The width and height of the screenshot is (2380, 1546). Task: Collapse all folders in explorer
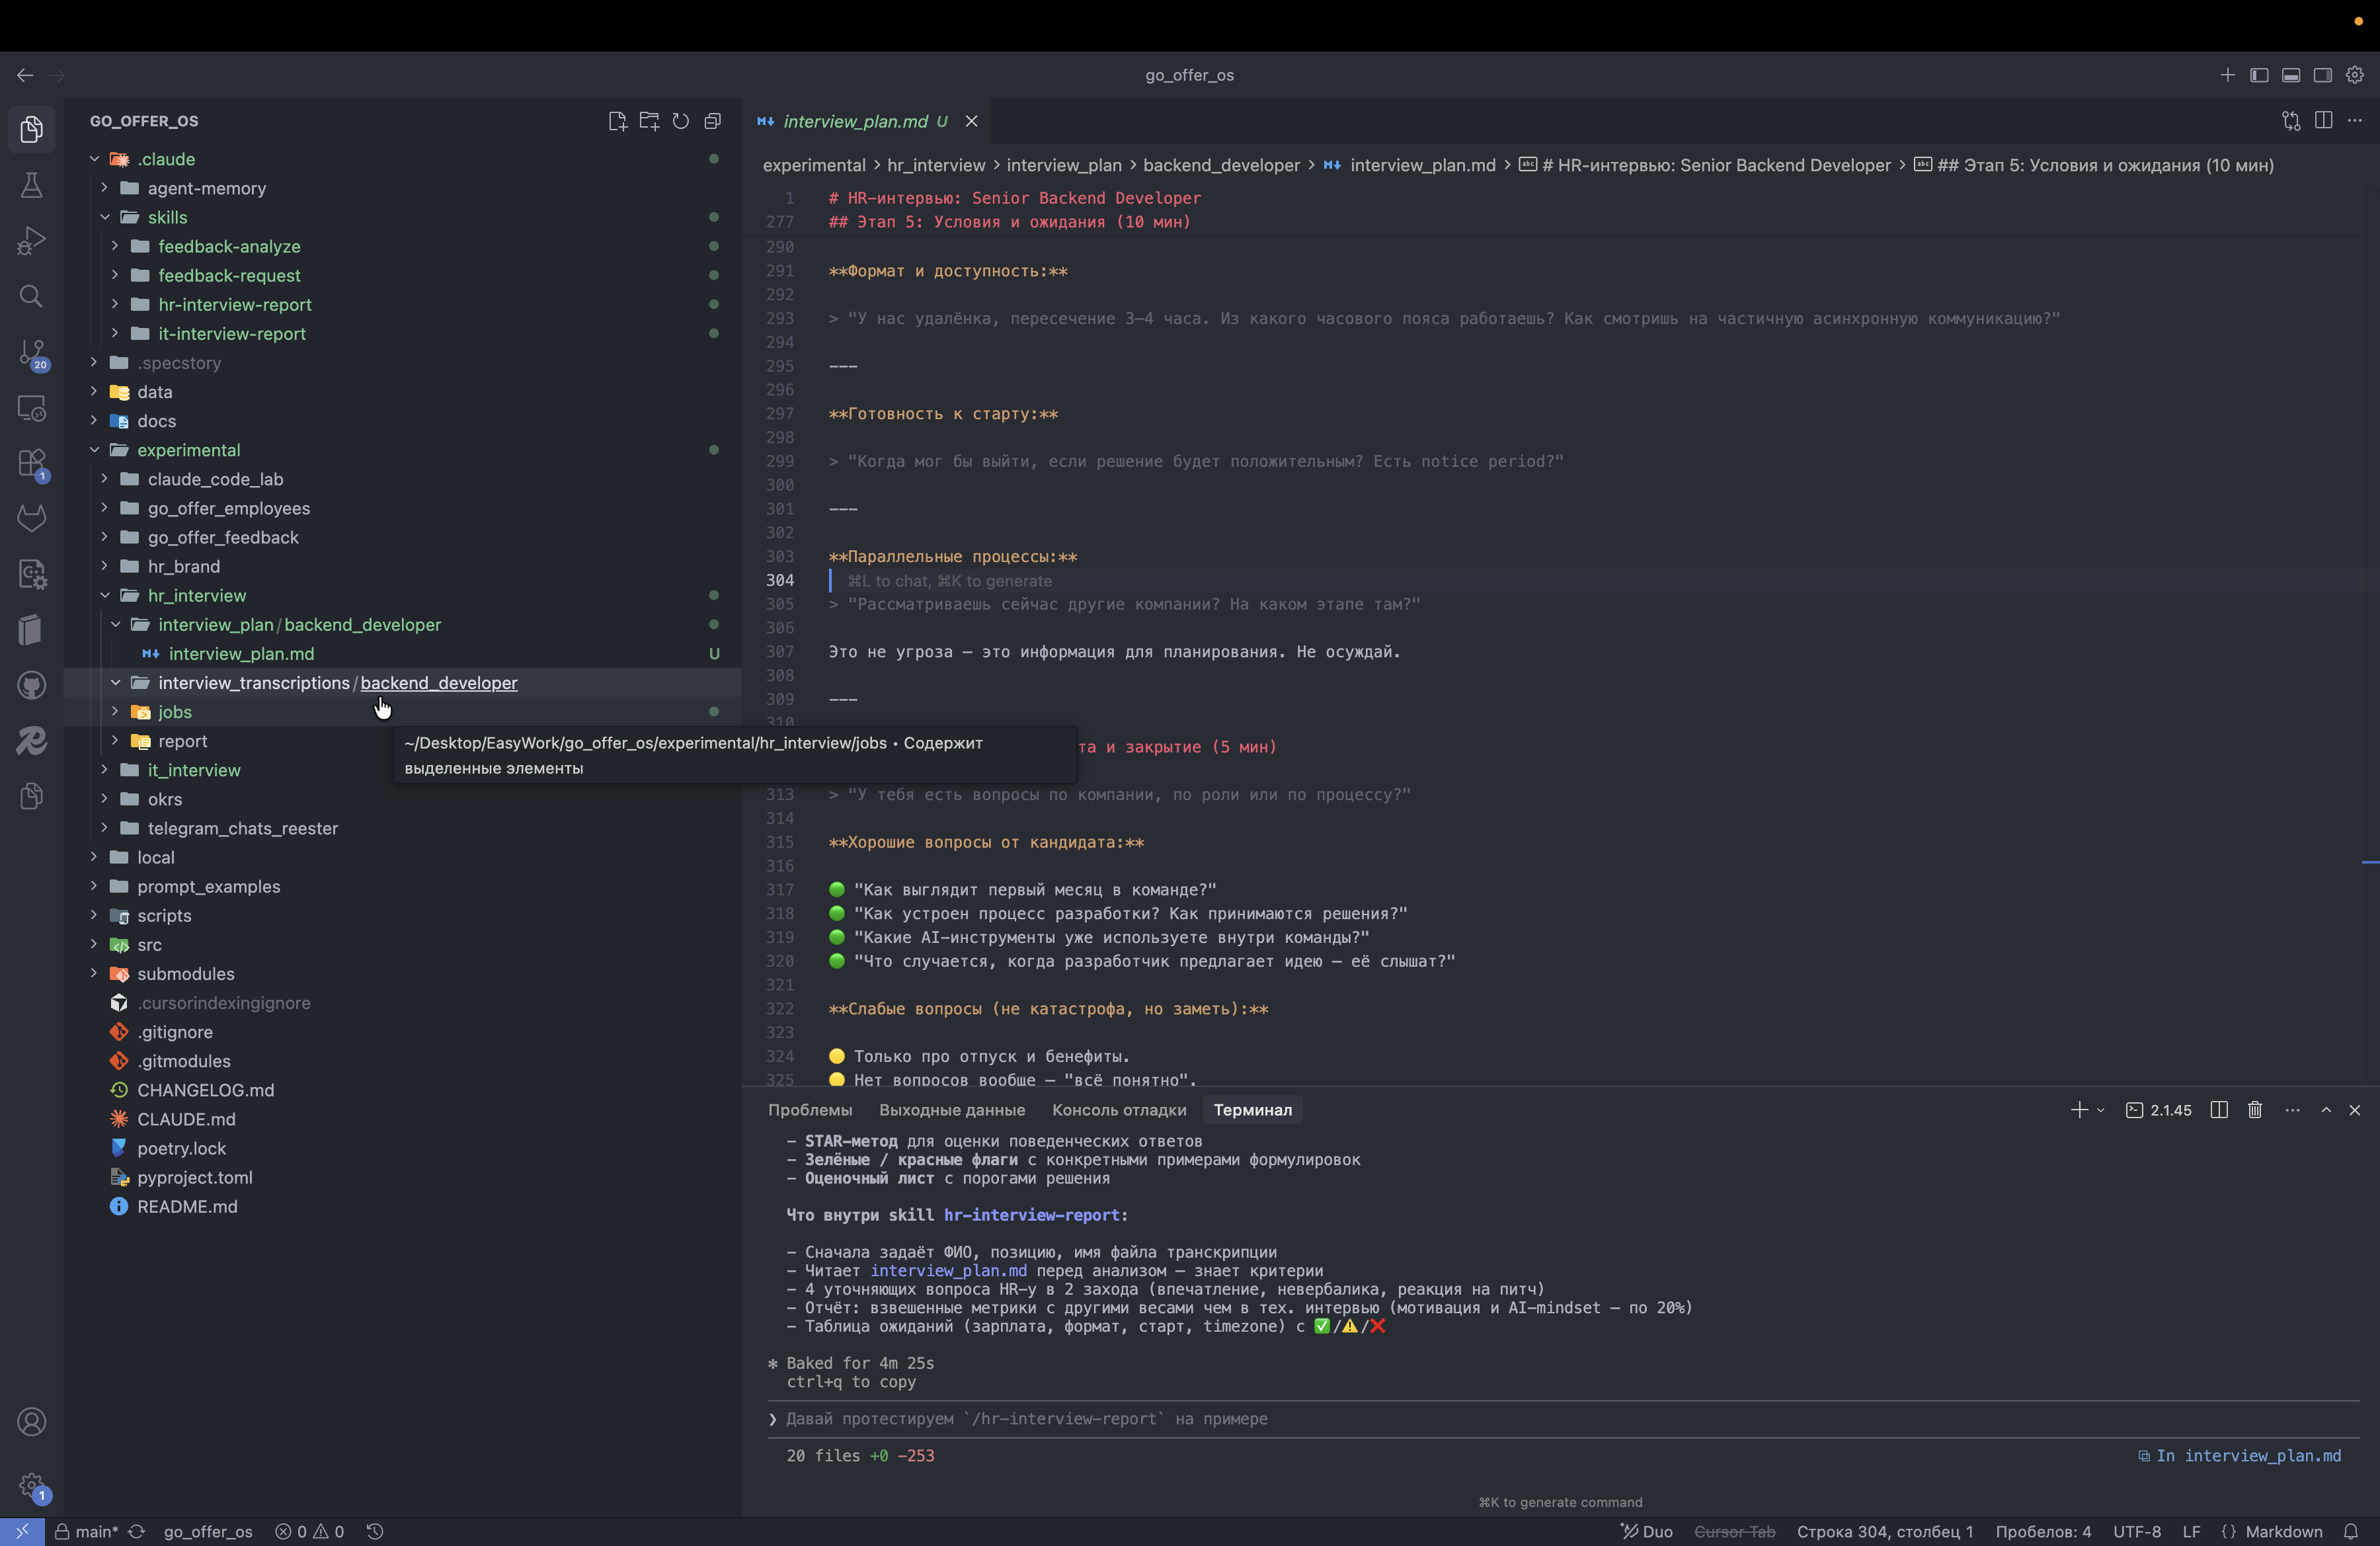713,121
